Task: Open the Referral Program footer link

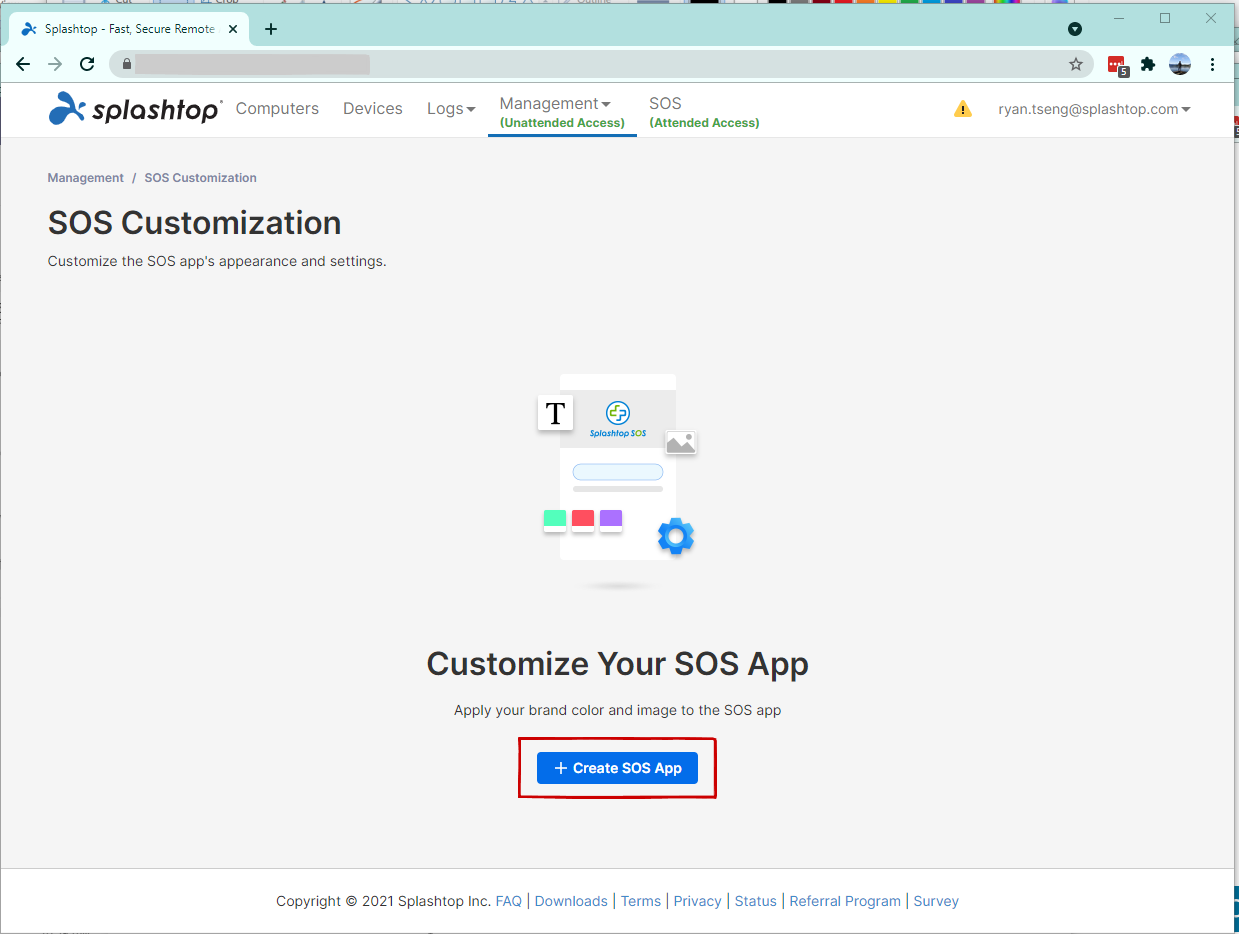Action: click(845, 901)
